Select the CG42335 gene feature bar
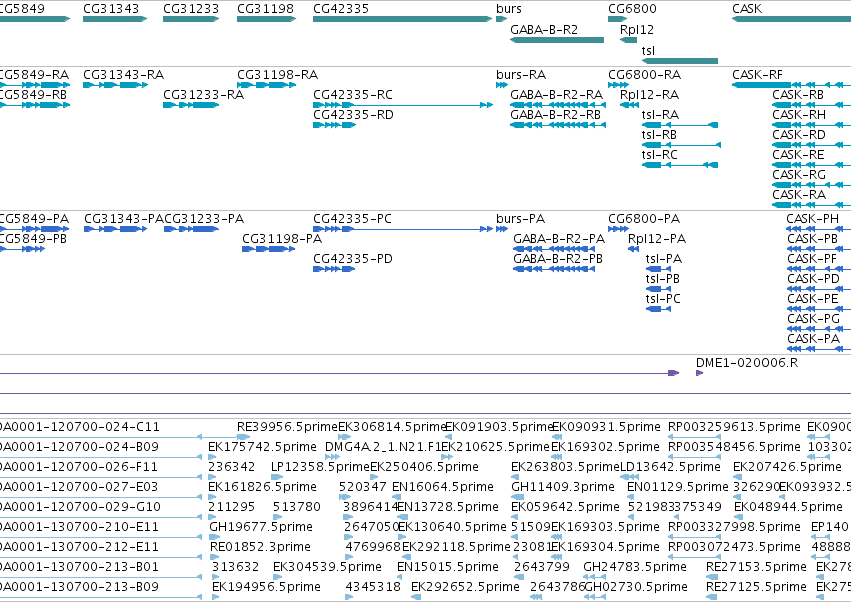The width and height of the screenshot is (851, 602). click(403, 19)
